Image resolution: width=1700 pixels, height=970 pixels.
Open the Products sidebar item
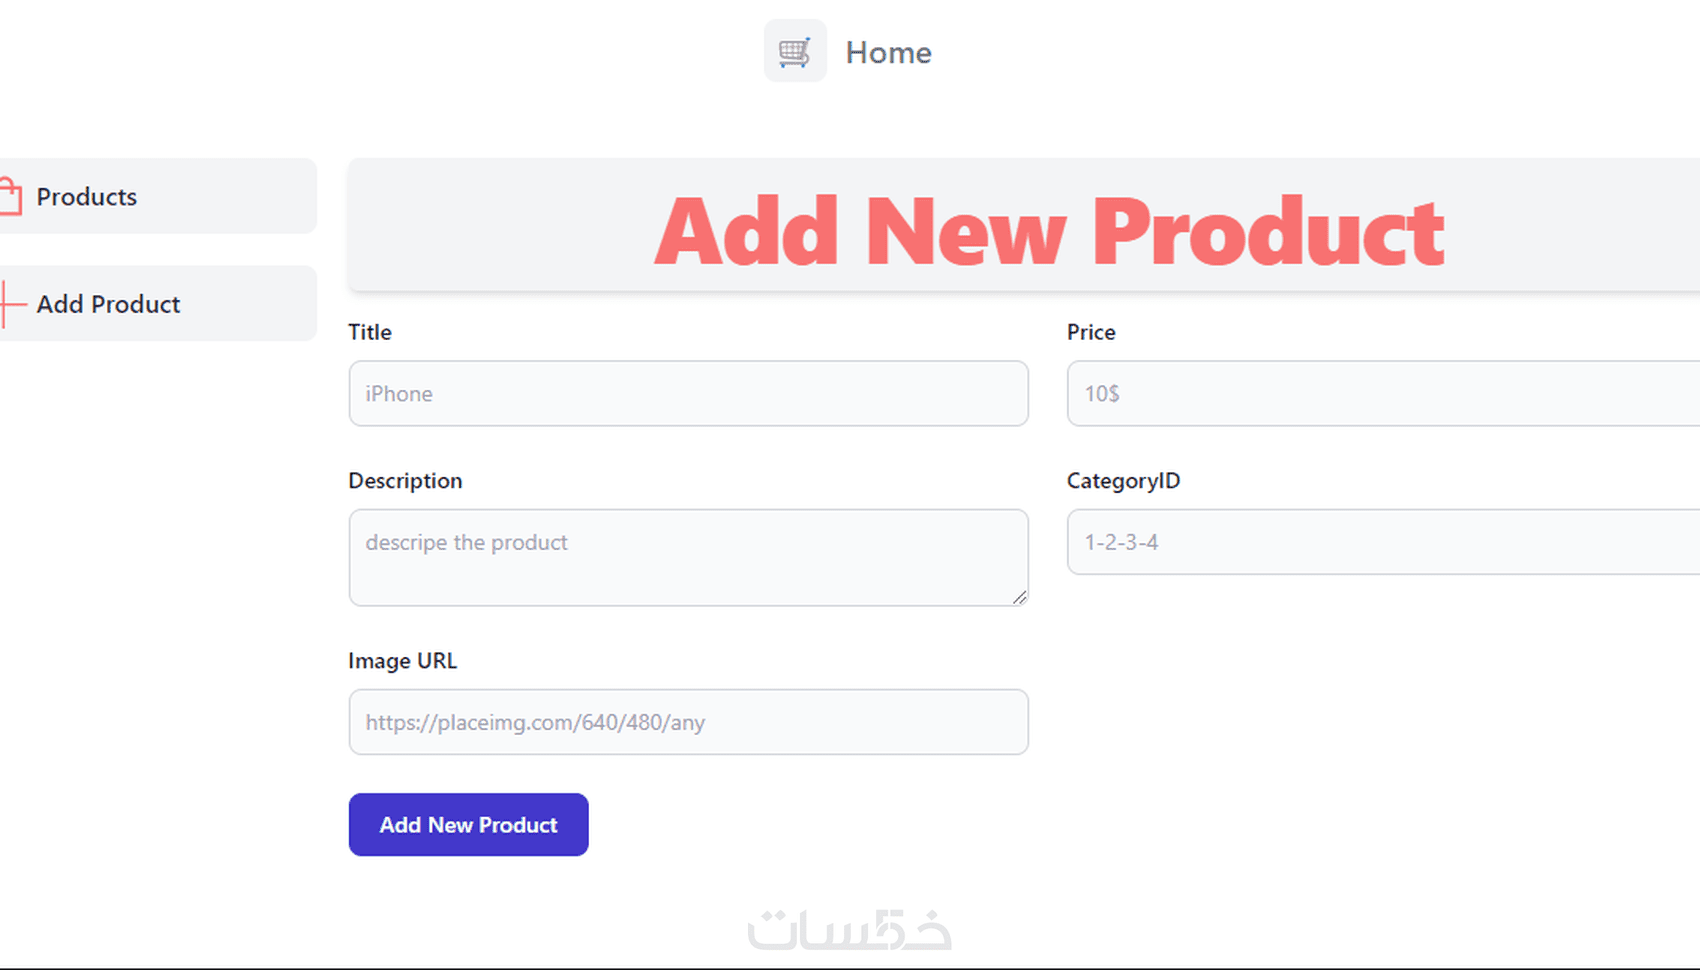tap(87, 197)
